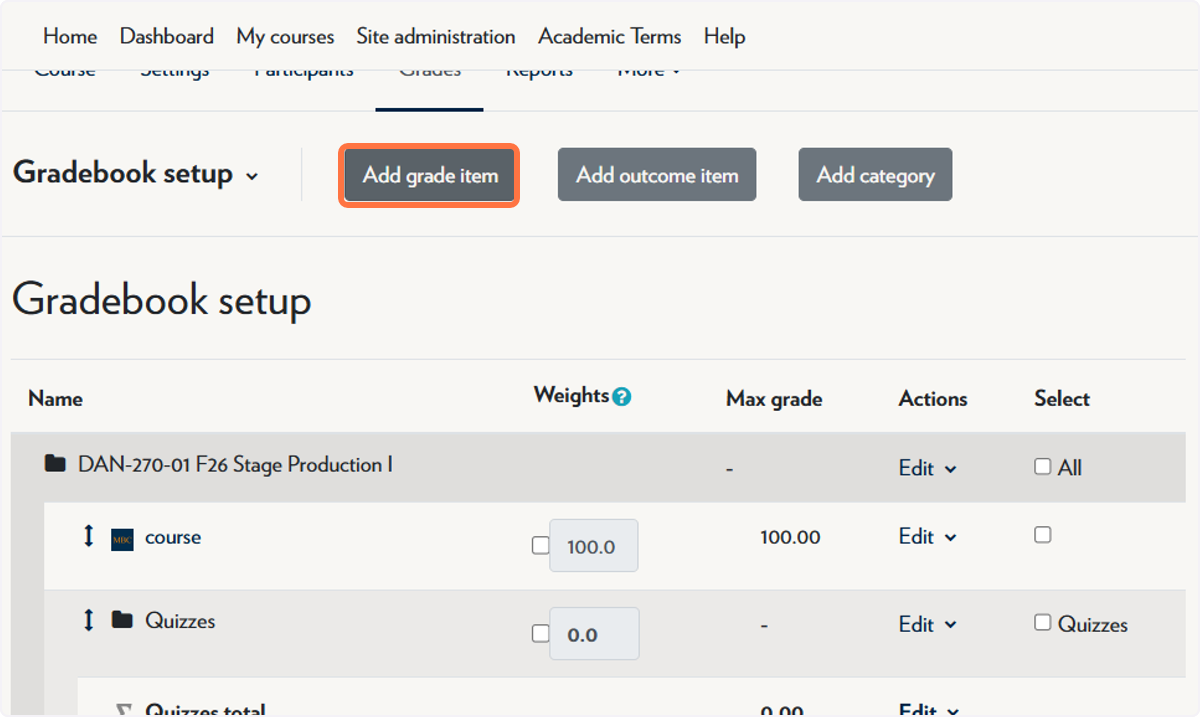Viewport: 1200px width, 717px height.
Task: Click the Quizzes folder icon
Action: 122,620
